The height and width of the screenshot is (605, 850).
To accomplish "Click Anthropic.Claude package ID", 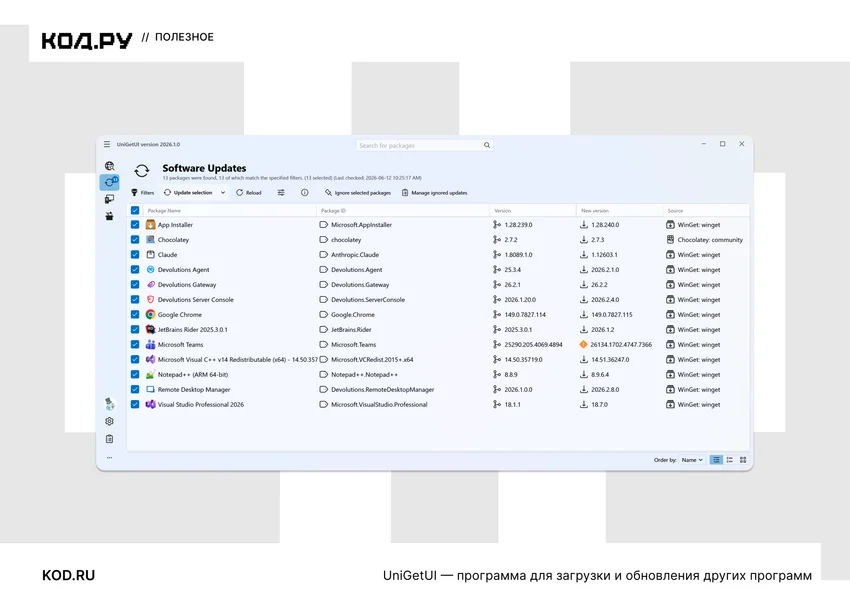I will tap(355, 255).
